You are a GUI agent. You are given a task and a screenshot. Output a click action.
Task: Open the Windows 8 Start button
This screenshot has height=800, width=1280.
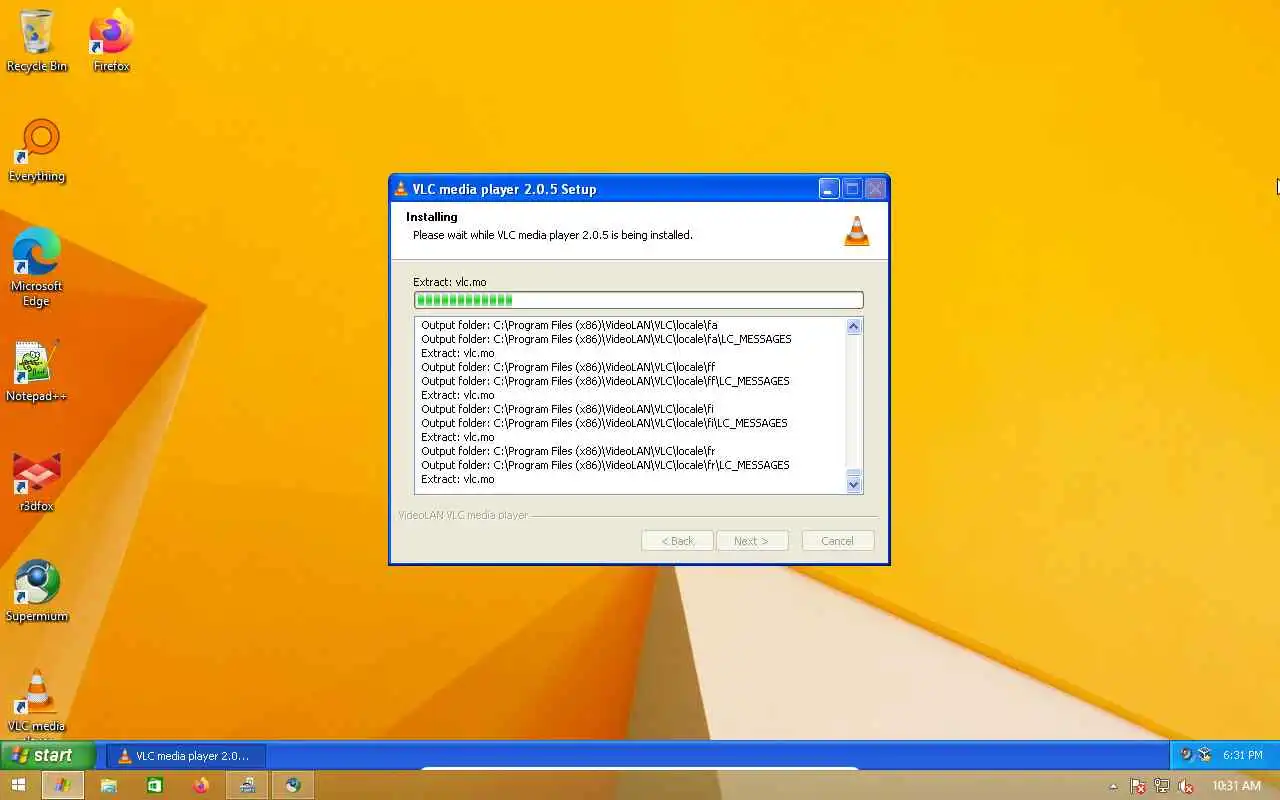18,786
